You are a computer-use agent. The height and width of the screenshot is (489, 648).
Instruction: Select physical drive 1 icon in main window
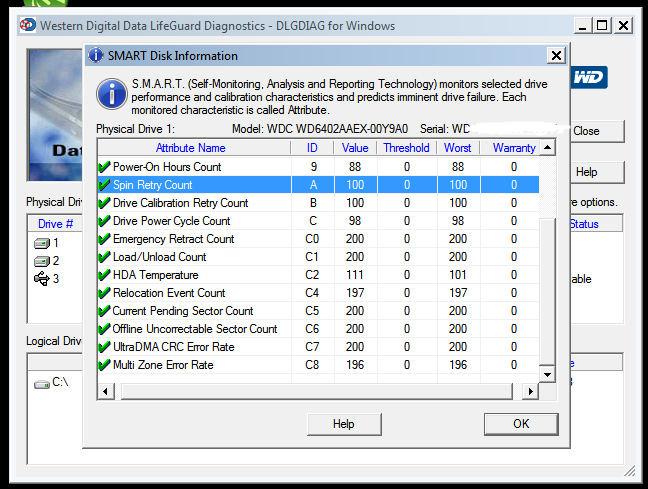tap(42, 243)
